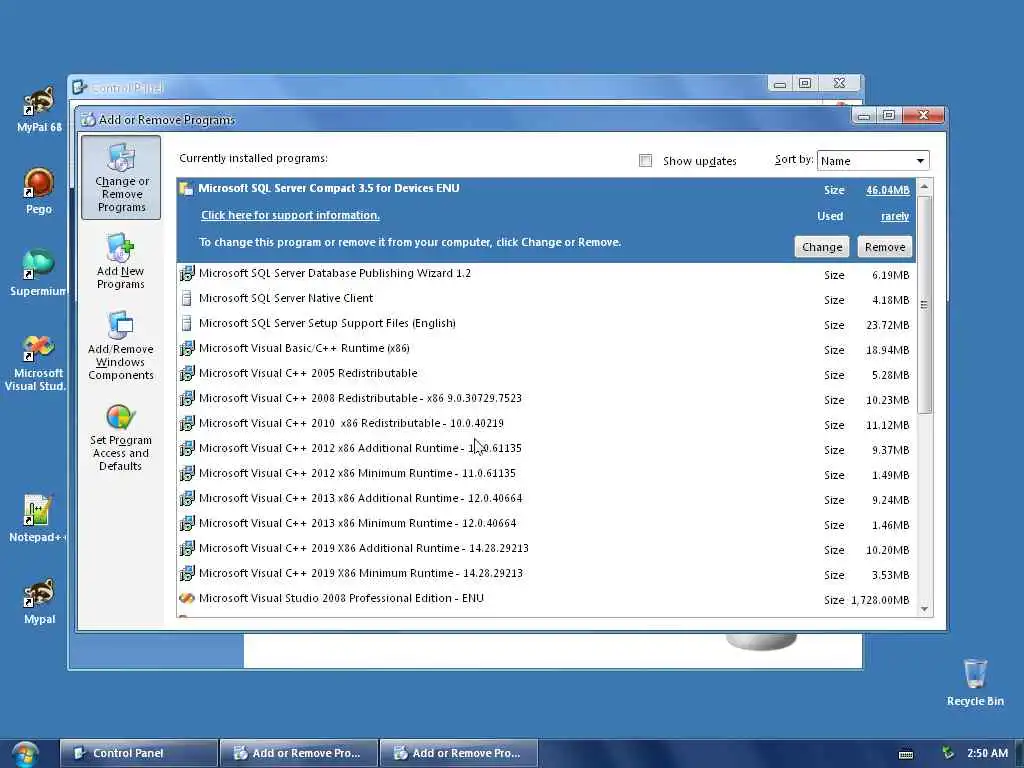Select Microsoft Visual C++ 2005 Redistributable entry
The image size is (1024, 768).
pyautogui.click(x=546, y=374)
